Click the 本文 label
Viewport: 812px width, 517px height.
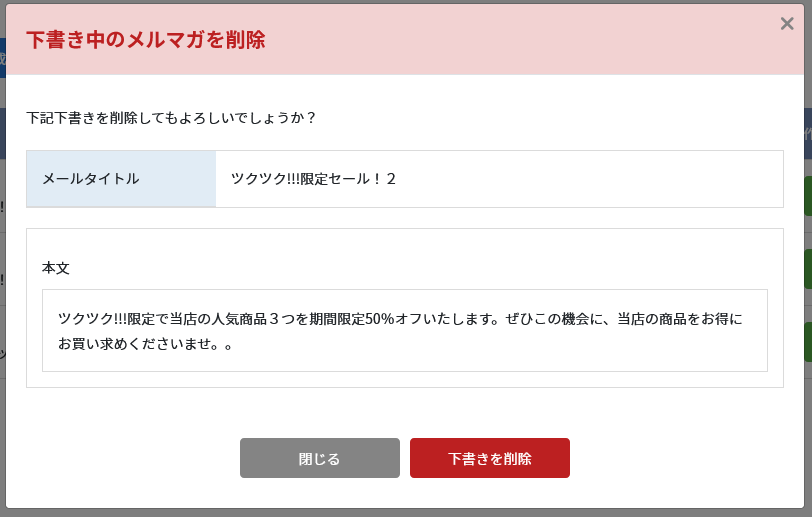pos(55,268)
